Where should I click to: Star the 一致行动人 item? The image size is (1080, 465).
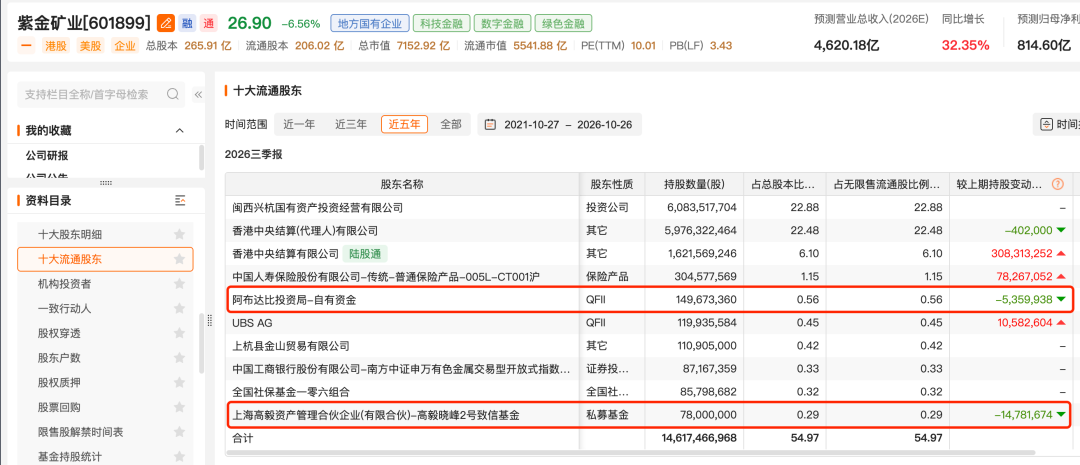[x=179, y=309]
